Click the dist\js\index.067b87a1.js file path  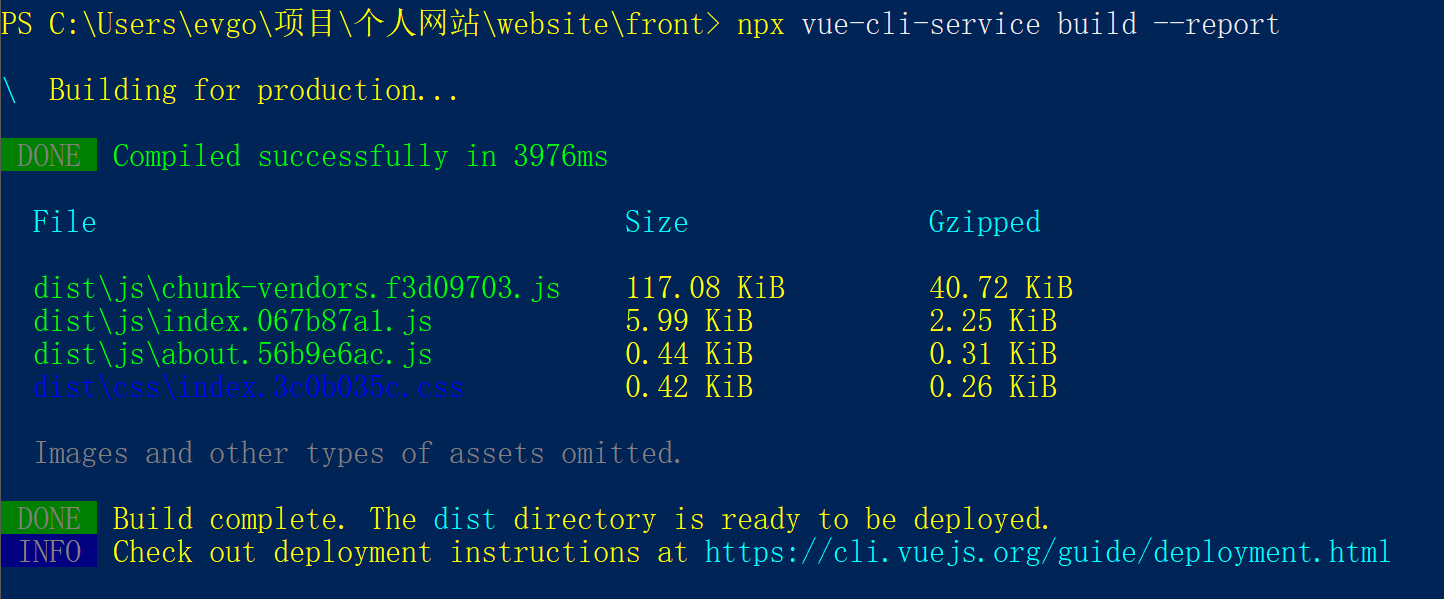(x=232, y=322)
